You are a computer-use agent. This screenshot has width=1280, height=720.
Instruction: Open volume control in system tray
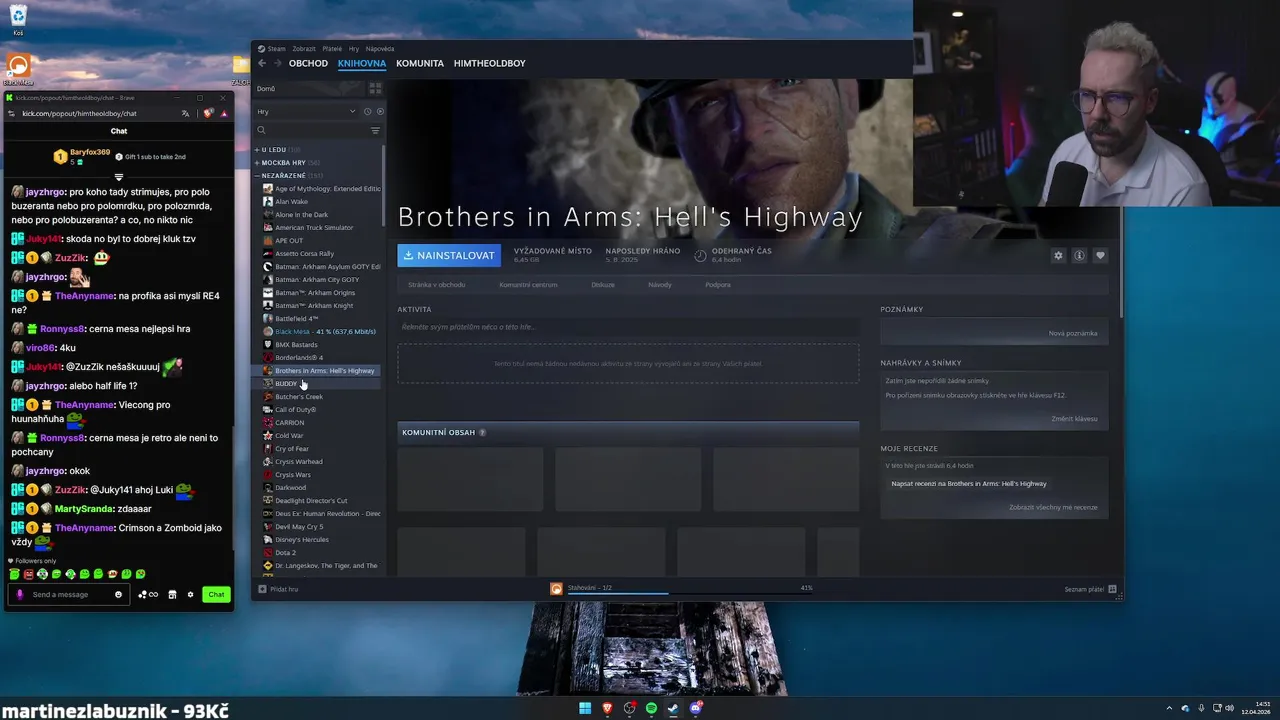click(x=1231, y=708)
